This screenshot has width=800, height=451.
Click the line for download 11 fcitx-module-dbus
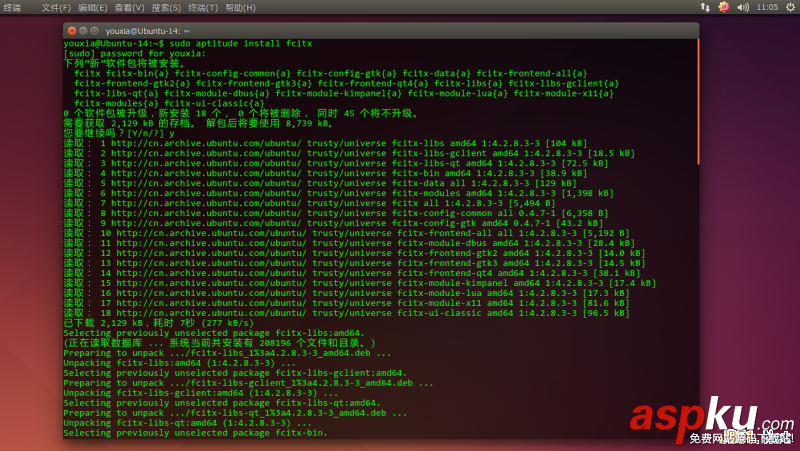(x=349, y=243)
